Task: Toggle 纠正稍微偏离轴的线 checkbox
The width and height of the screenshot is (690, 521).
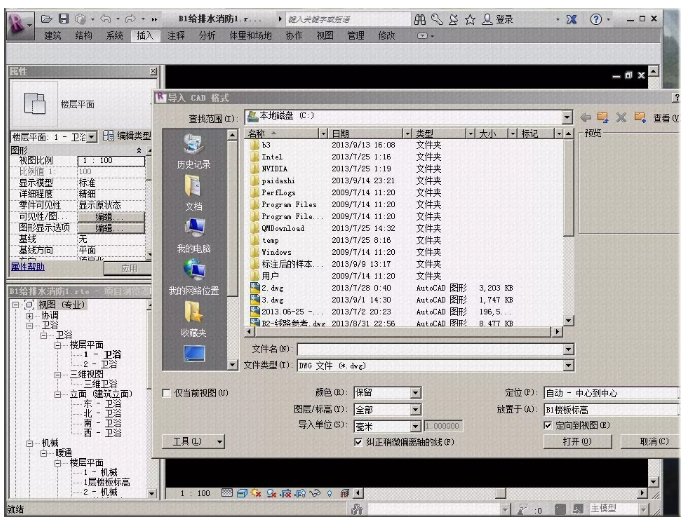Action: point(358,442)
